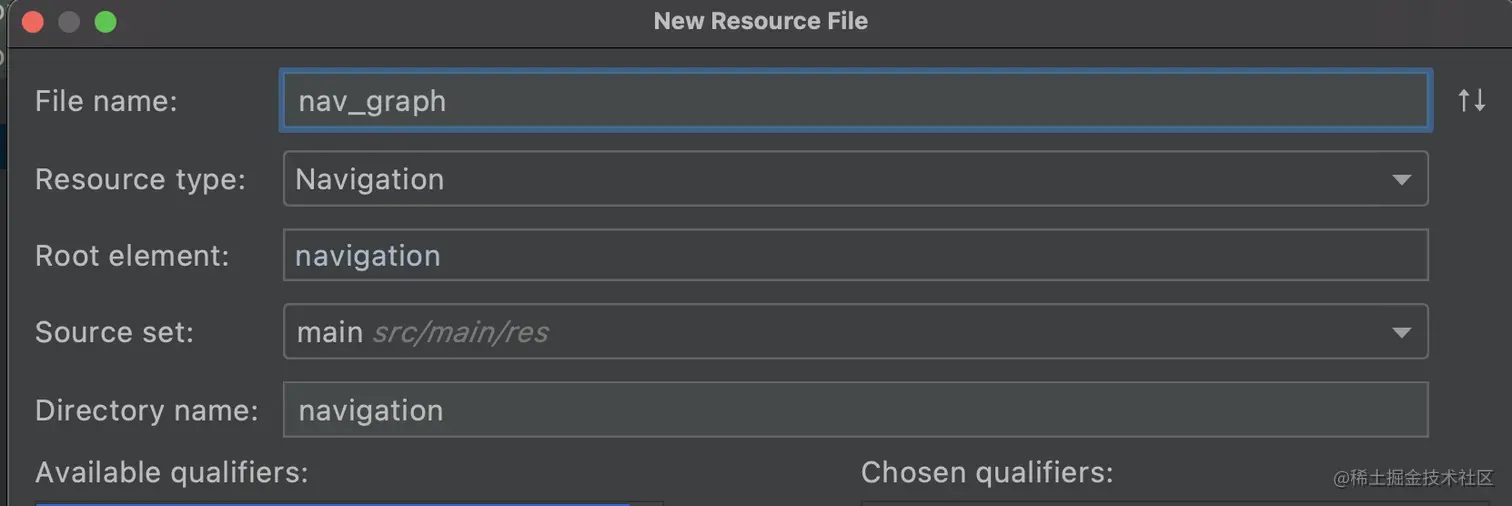
Task: Click the "File name:" label
Action: [x=106, y=101]
